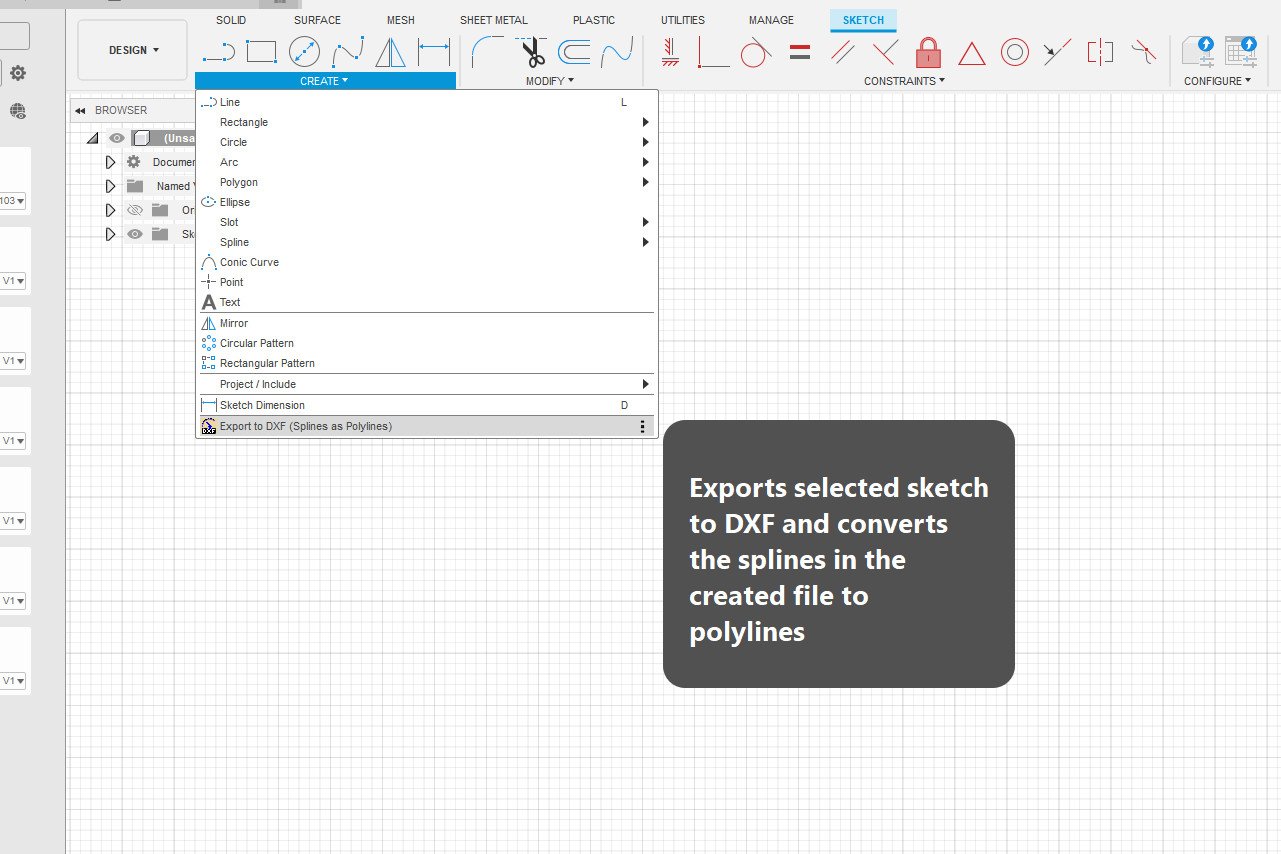Expand the Sketches folder tree node
This screenshot has width=1281, height=854.
click(x=110, y=234)
